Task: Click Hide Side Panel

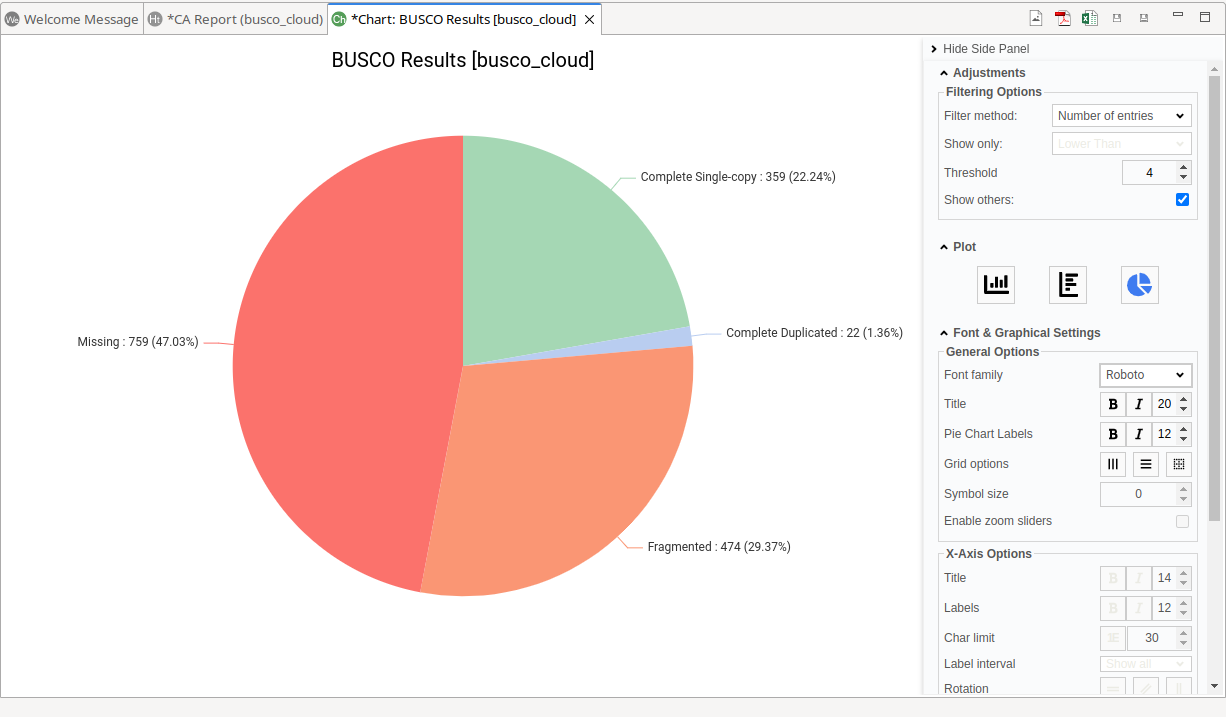Action: 985,49
